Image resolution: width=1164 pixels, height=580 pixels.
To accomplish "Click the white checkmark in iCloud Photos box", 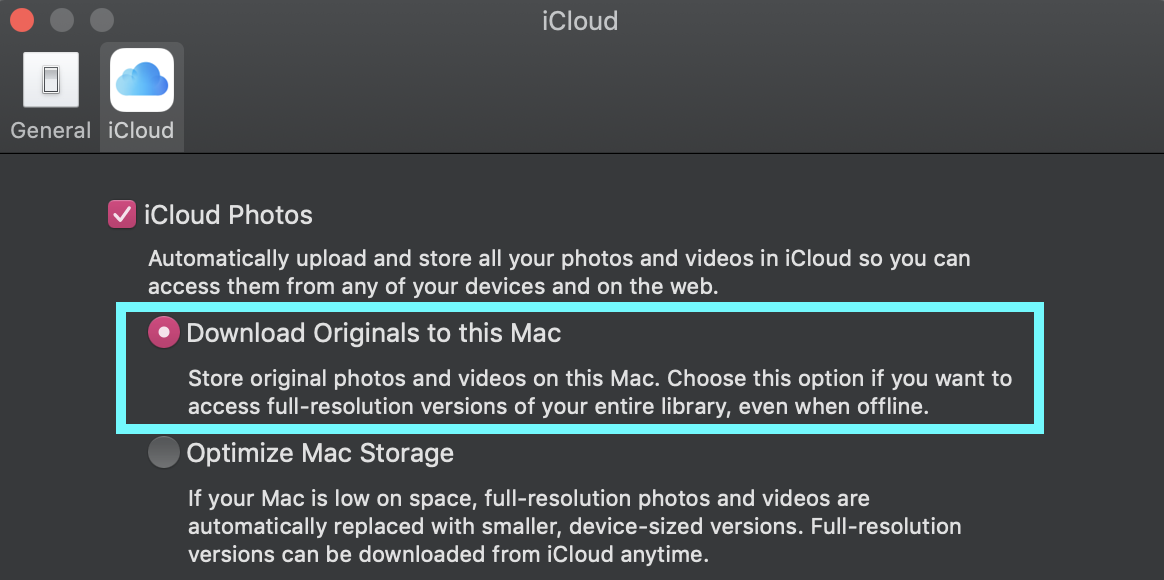I will point(122,215).
